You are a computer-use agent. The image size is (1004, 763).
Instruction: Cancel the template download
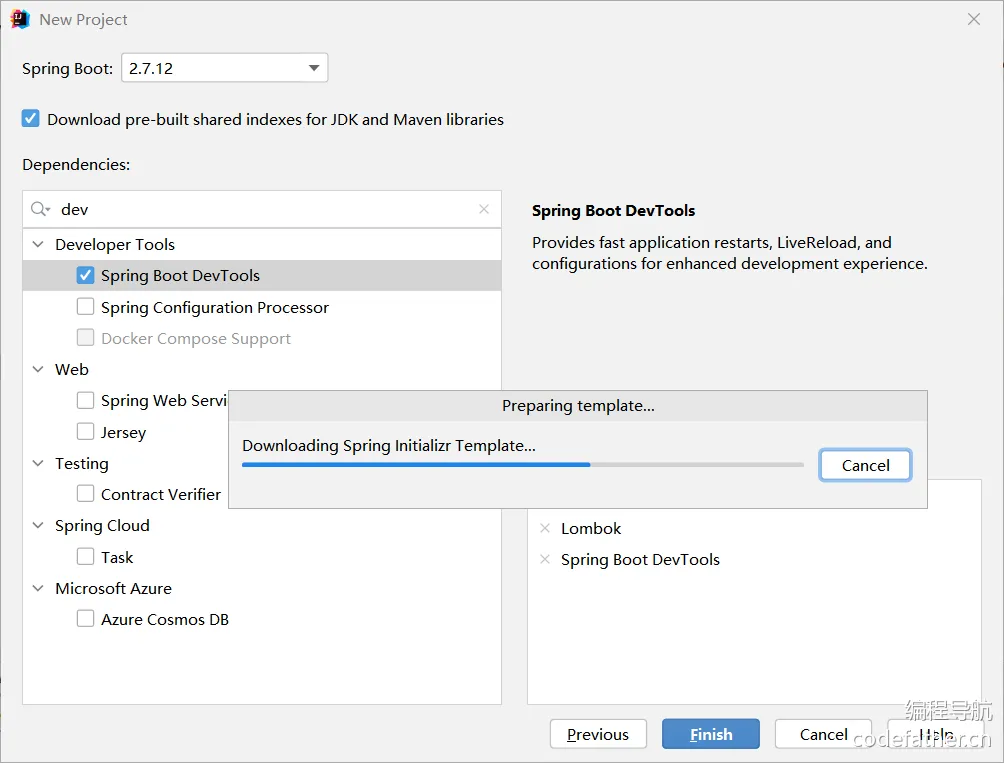[865, 465]
